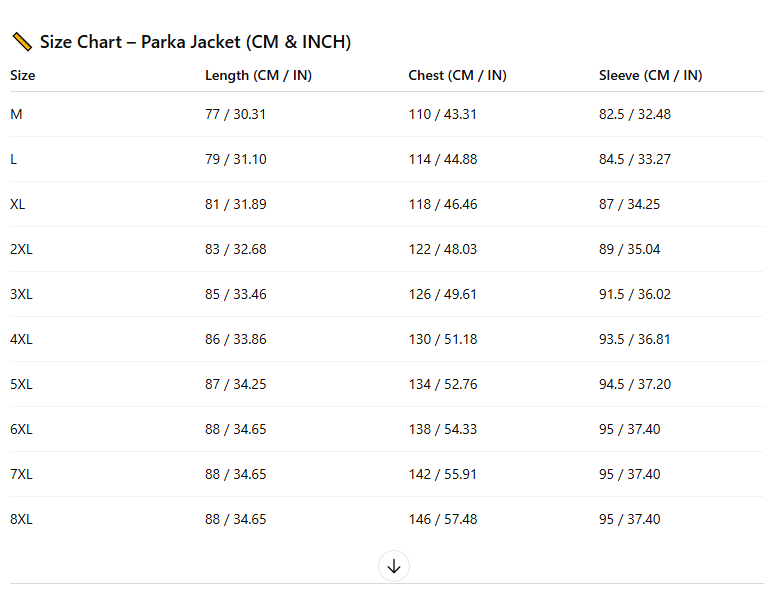Click the Sleeve (CM / IN) column header
The image size is (764, 592).
(x=650, y=75)
